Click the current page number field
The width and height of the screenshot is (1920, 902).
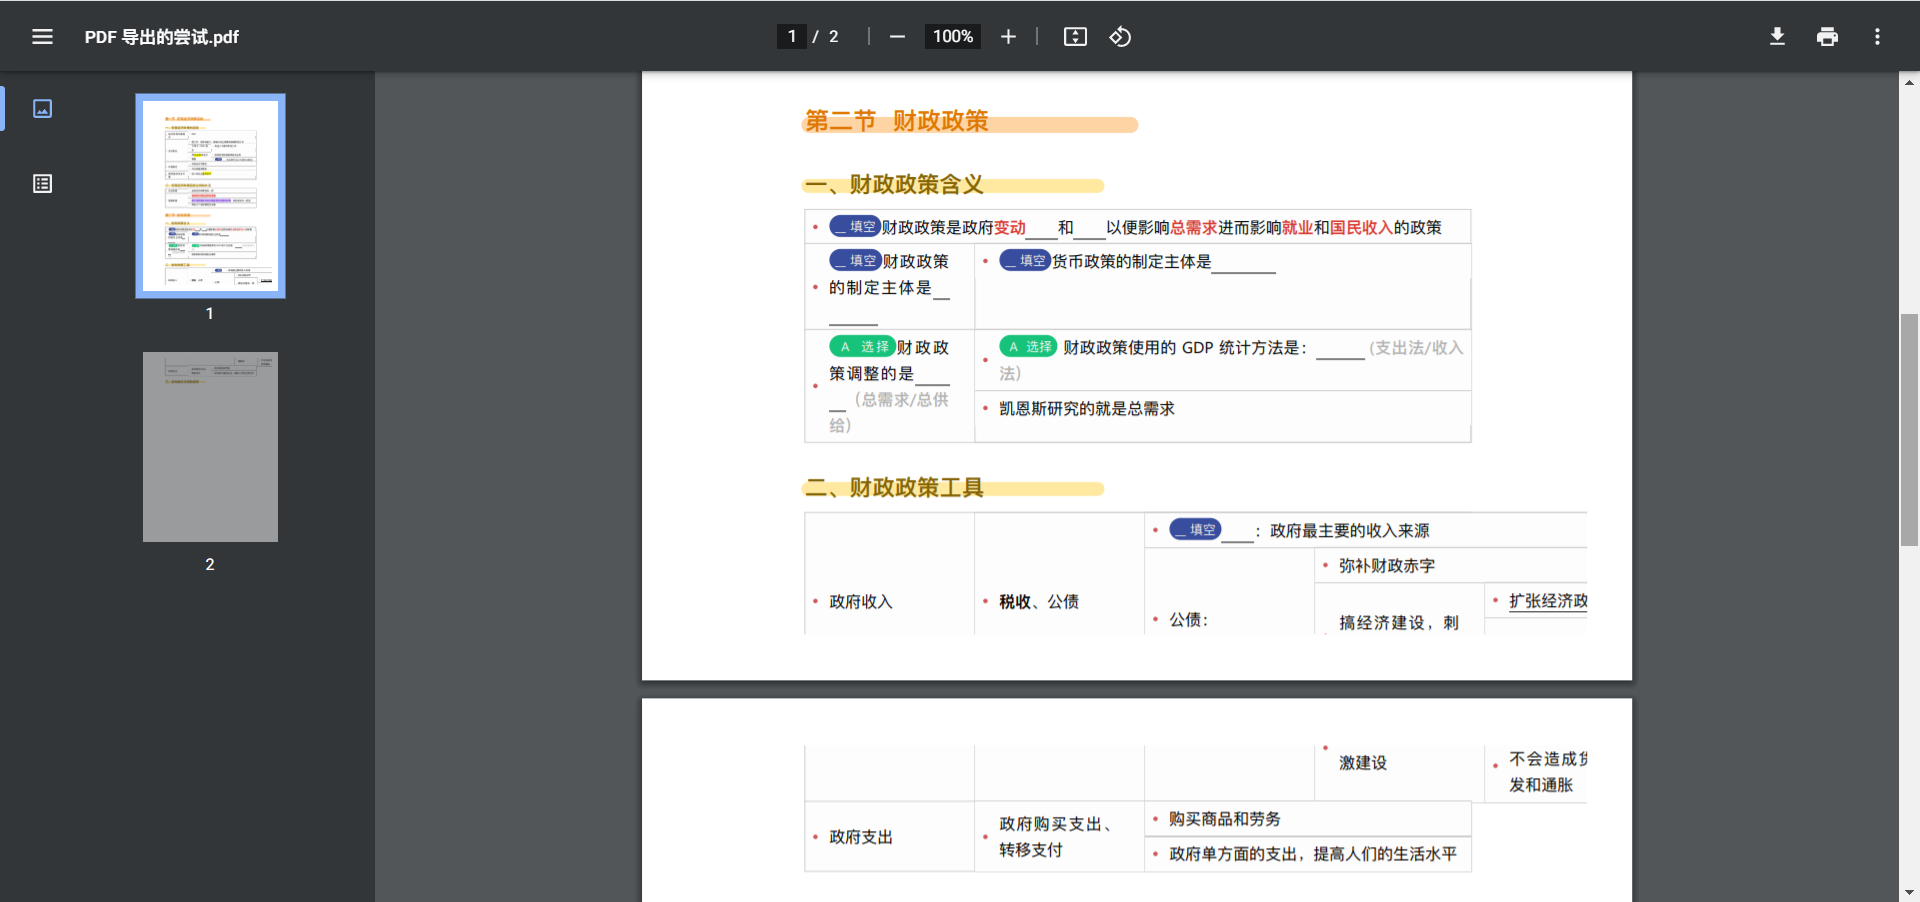click(x=791, y=37)
